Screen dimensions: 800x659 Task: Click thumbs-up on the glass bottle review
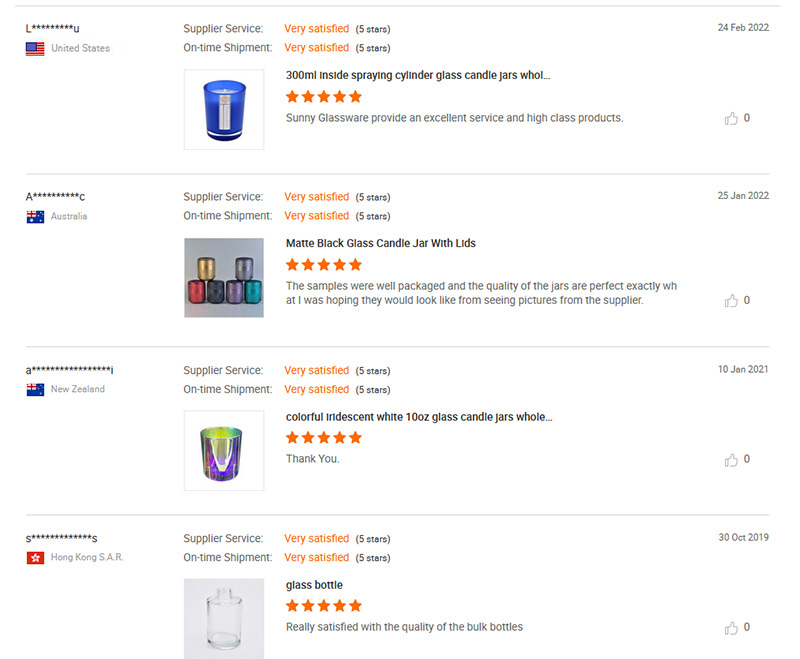pos(732,627)
